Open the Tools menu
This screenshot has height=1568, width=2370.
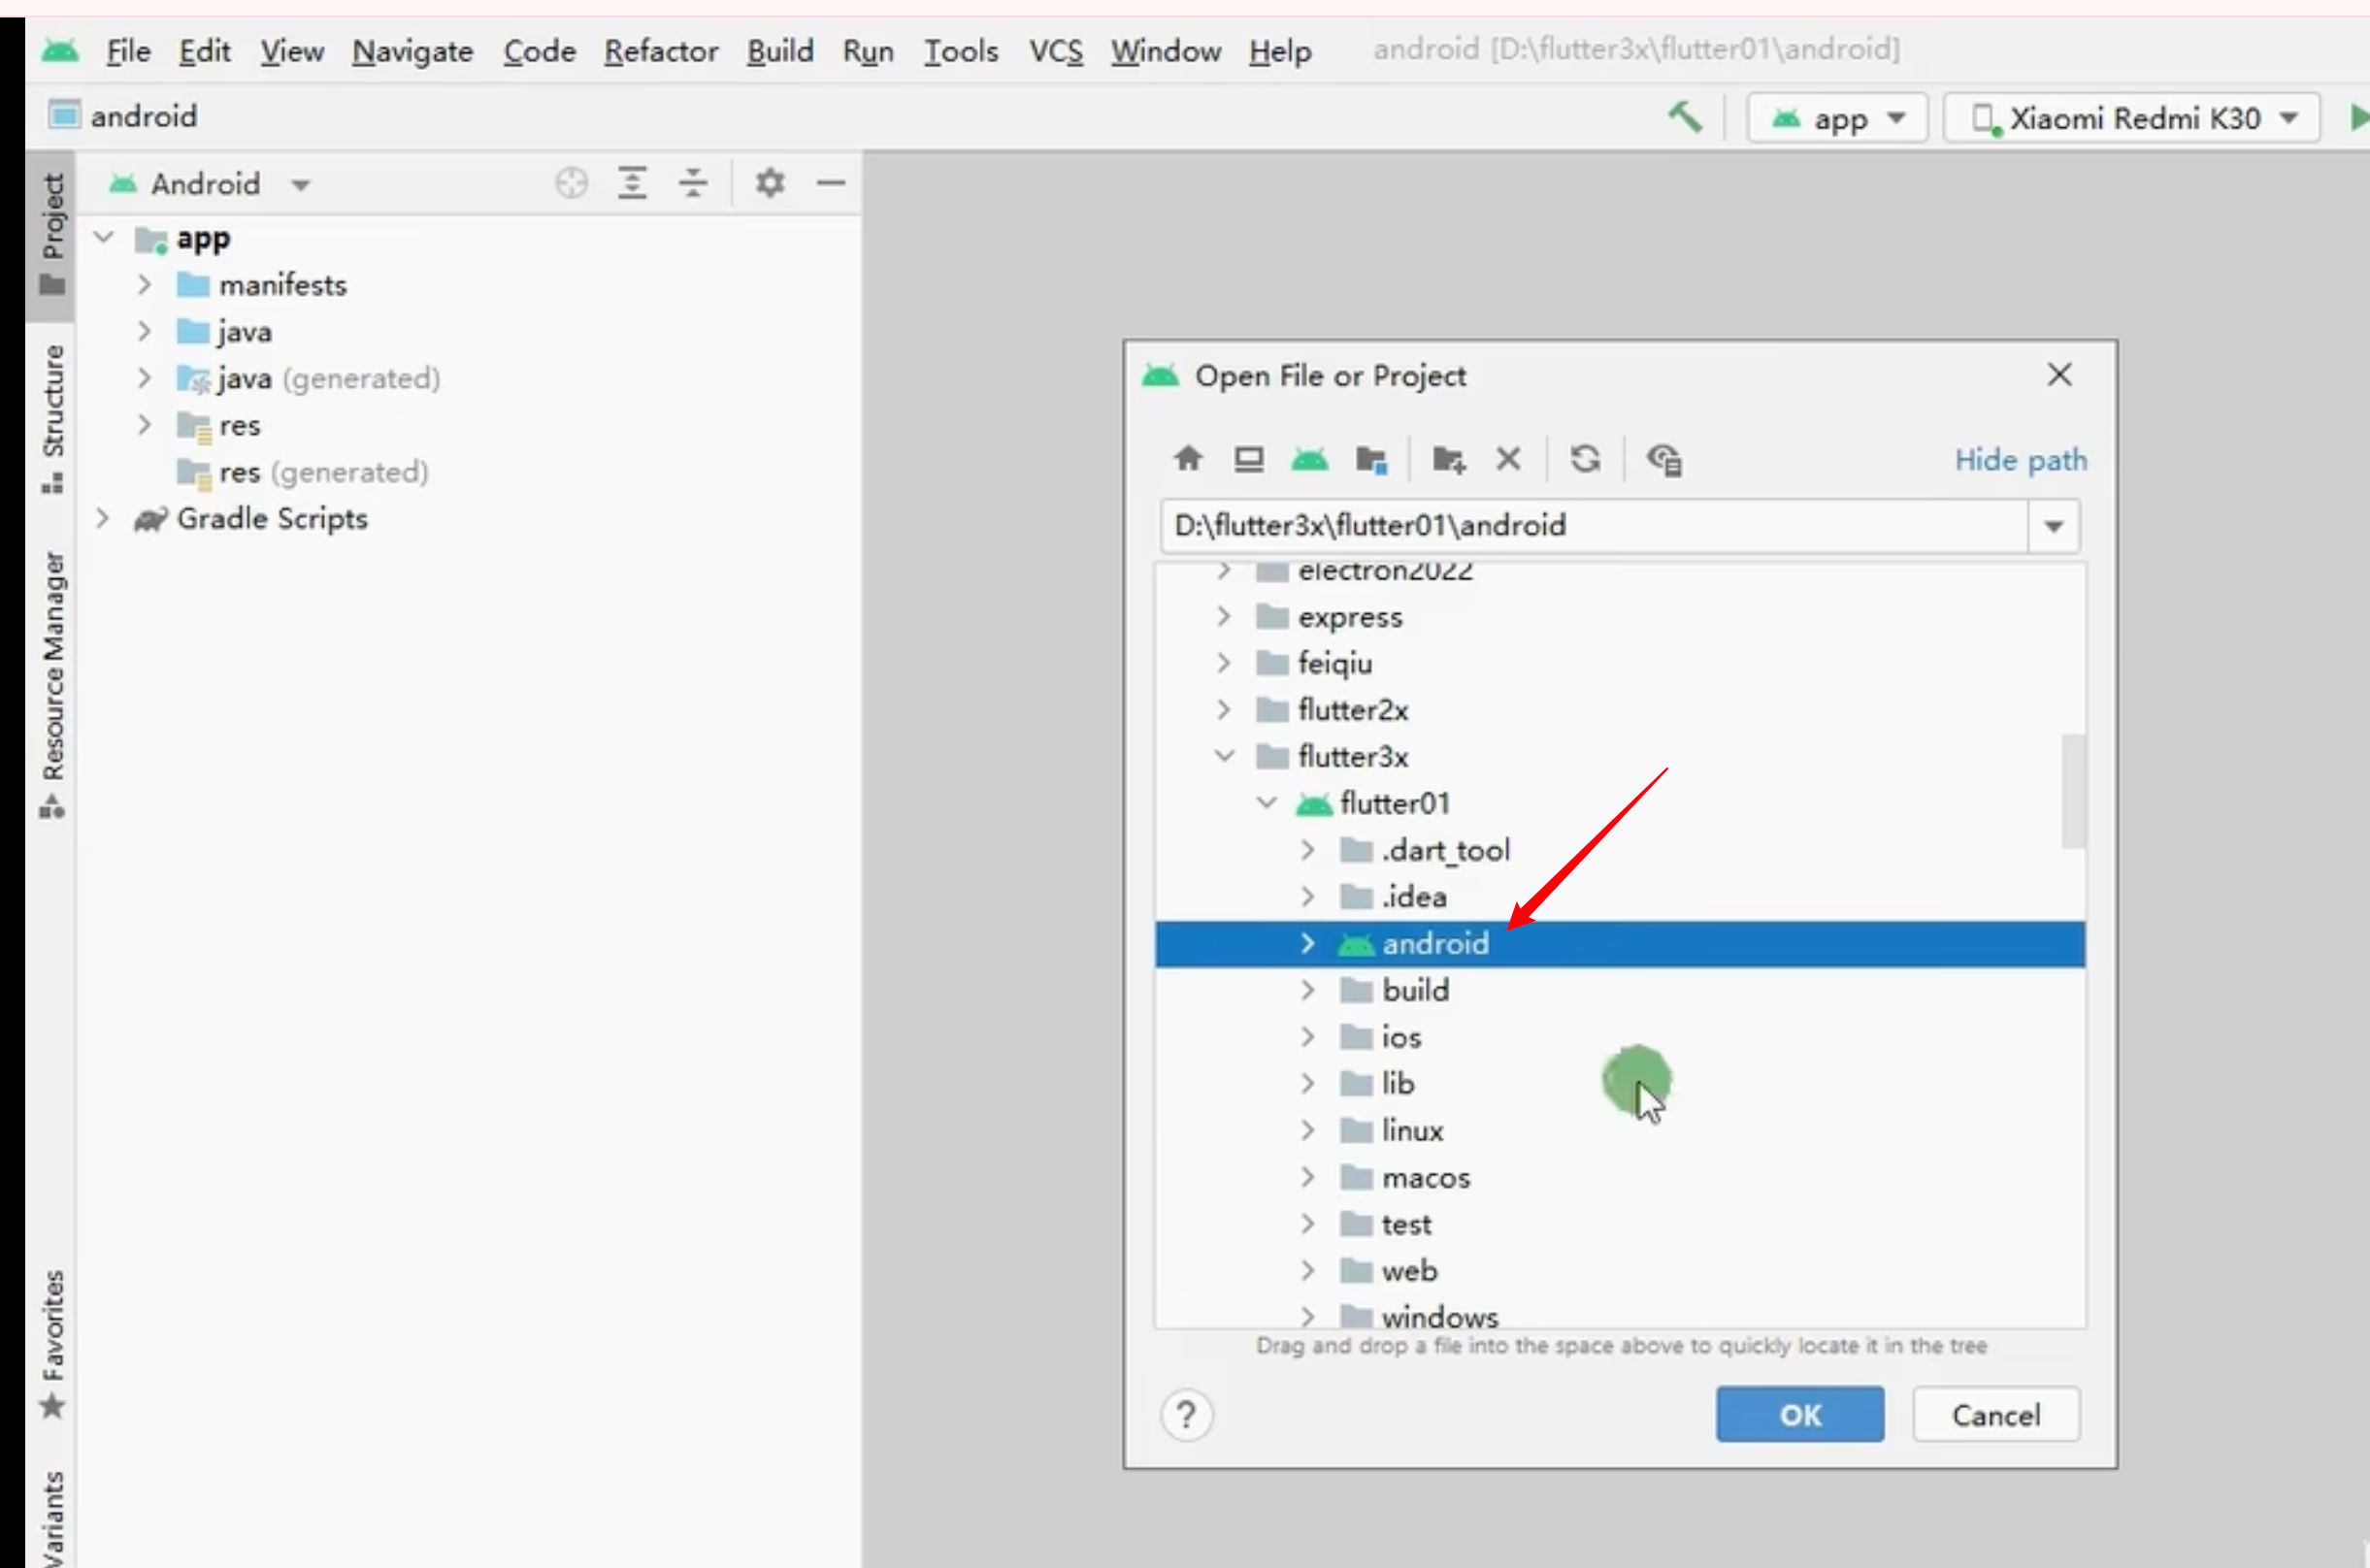[x=961, y=50]
